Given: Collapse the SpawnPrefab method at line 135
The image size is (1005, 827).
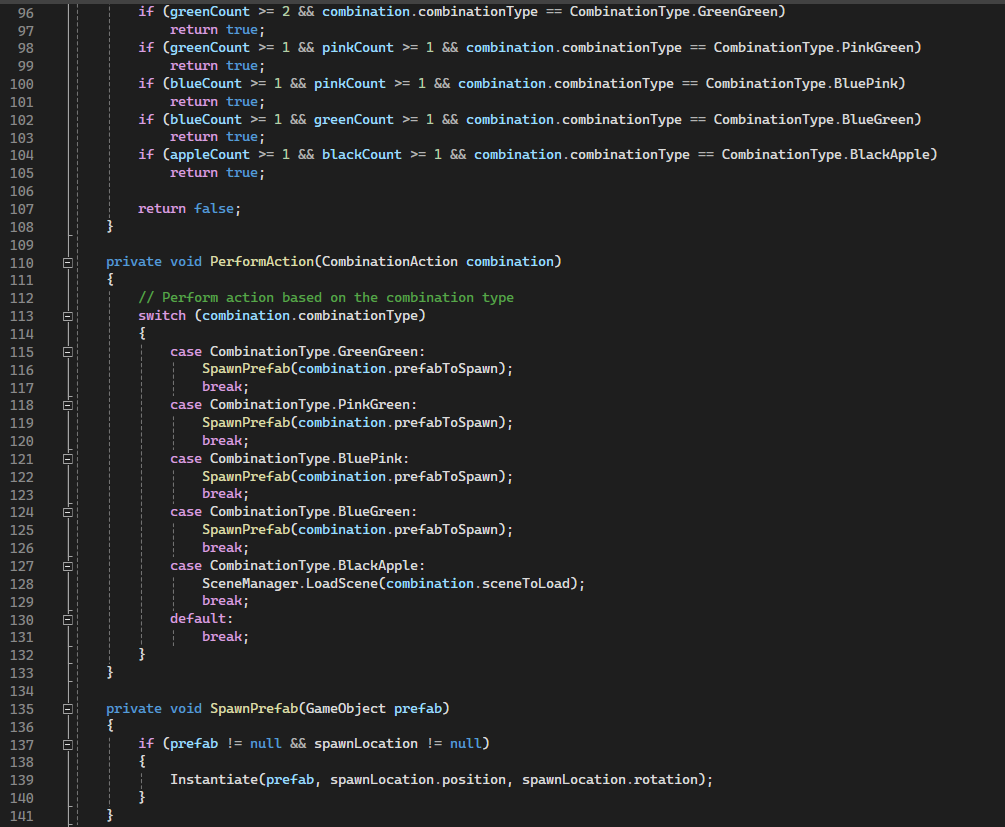Looking at the screenshot, I should 67,709.
